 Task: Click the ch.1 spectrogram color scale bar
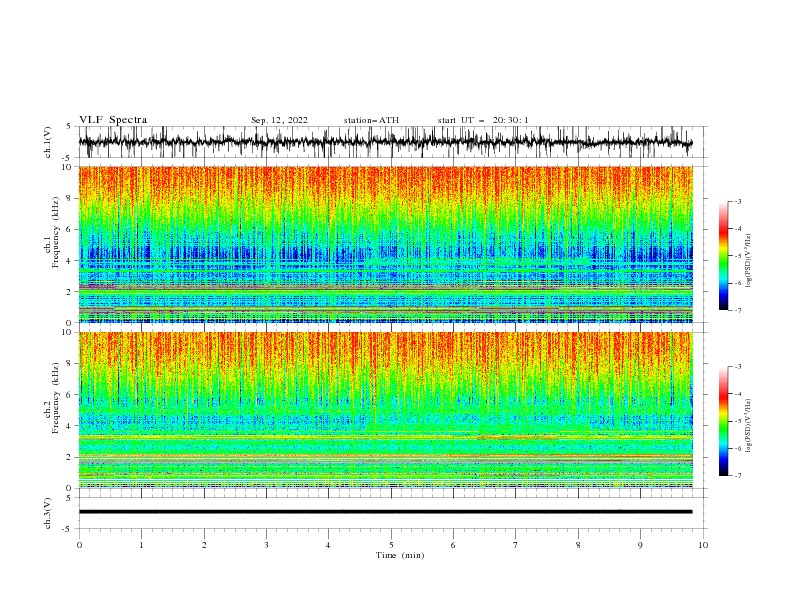coord(723,256)
